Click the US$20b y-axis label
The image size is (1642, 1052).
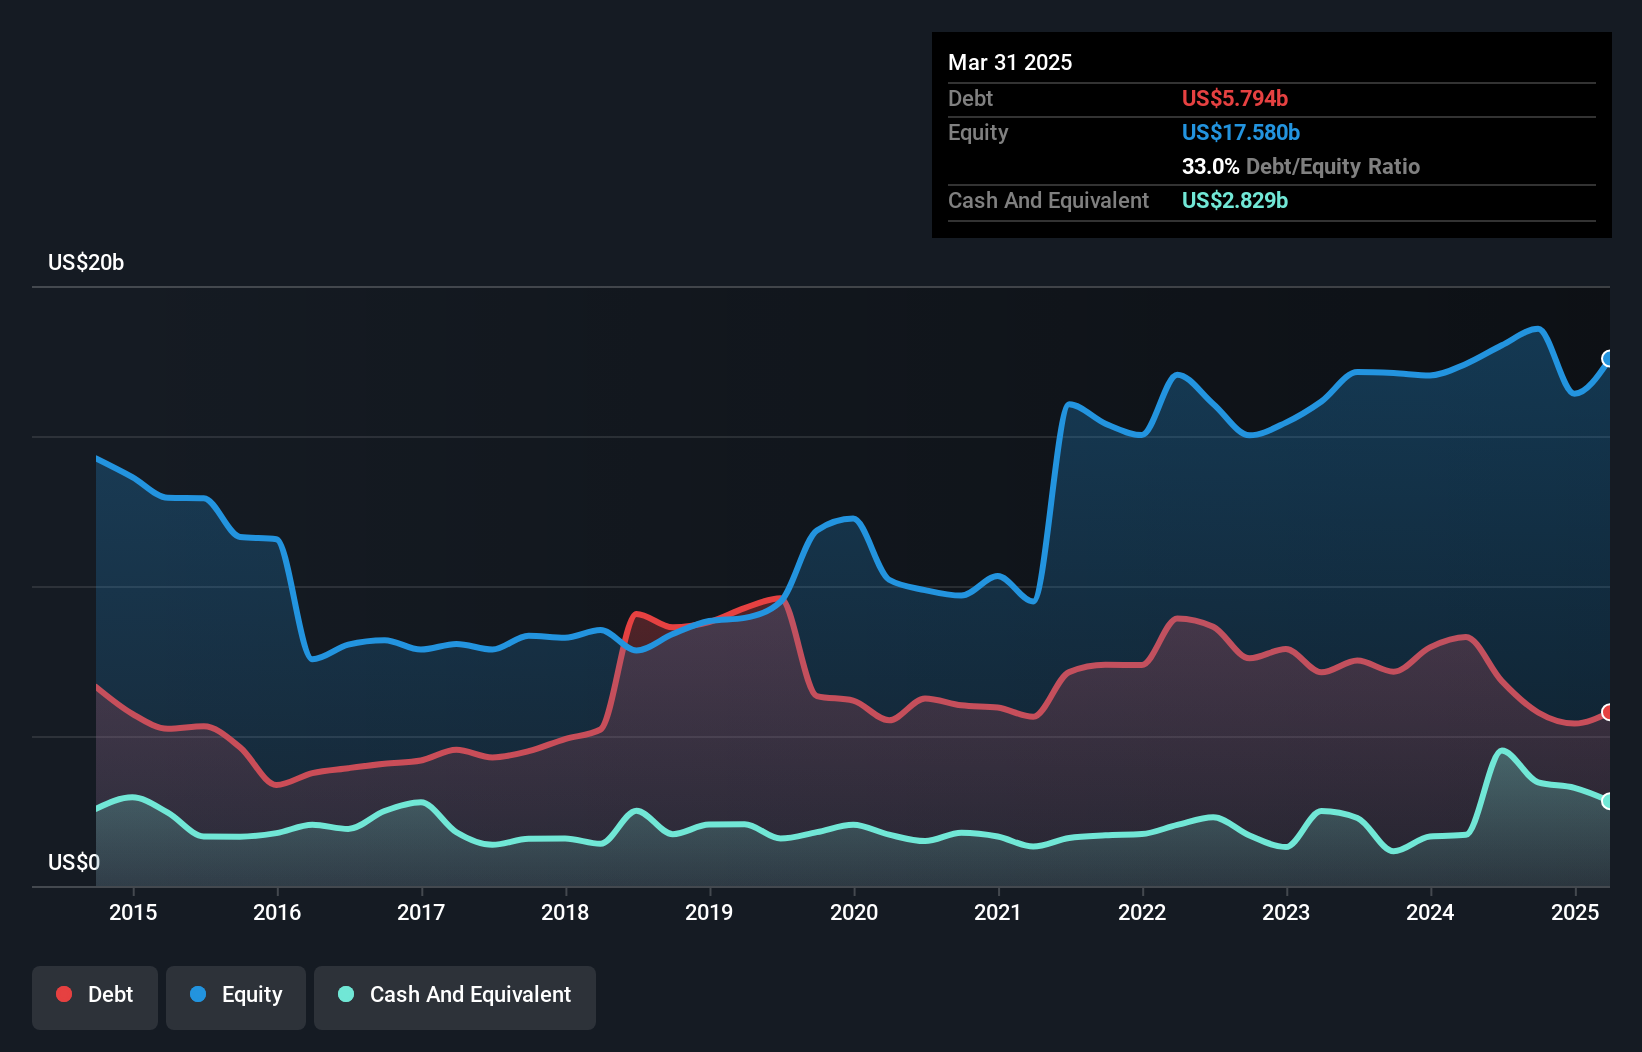point(86,263)
